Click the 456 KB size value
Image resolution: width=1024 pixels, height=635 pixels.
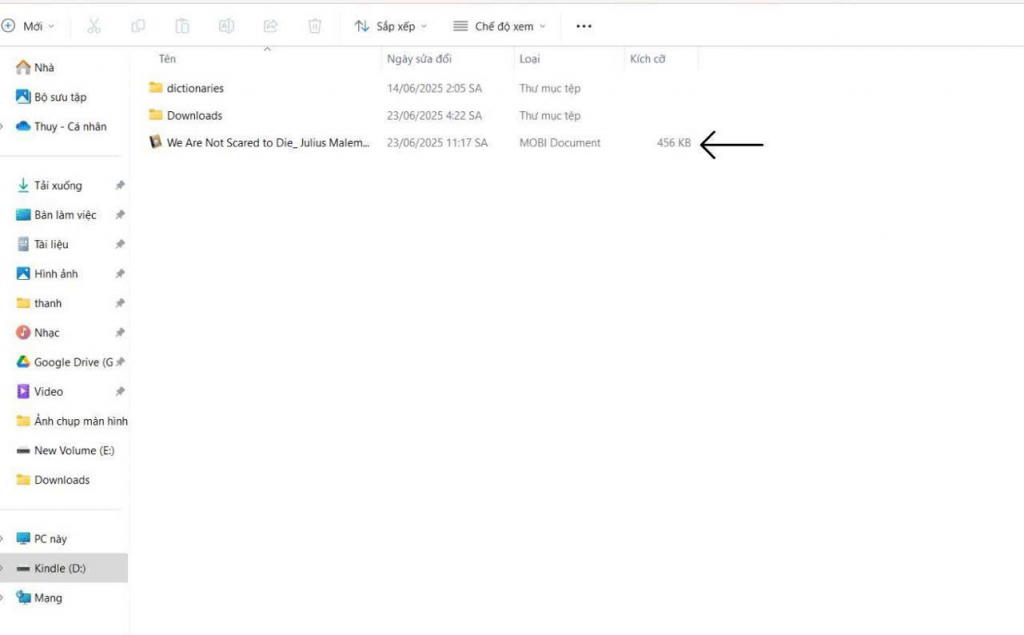[x=673, y=143]
